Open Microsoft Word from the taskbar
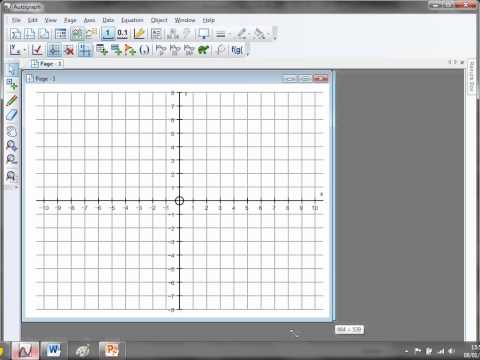Image resolution: width=480 pixels, height=360 pixels. coord(53,350)
